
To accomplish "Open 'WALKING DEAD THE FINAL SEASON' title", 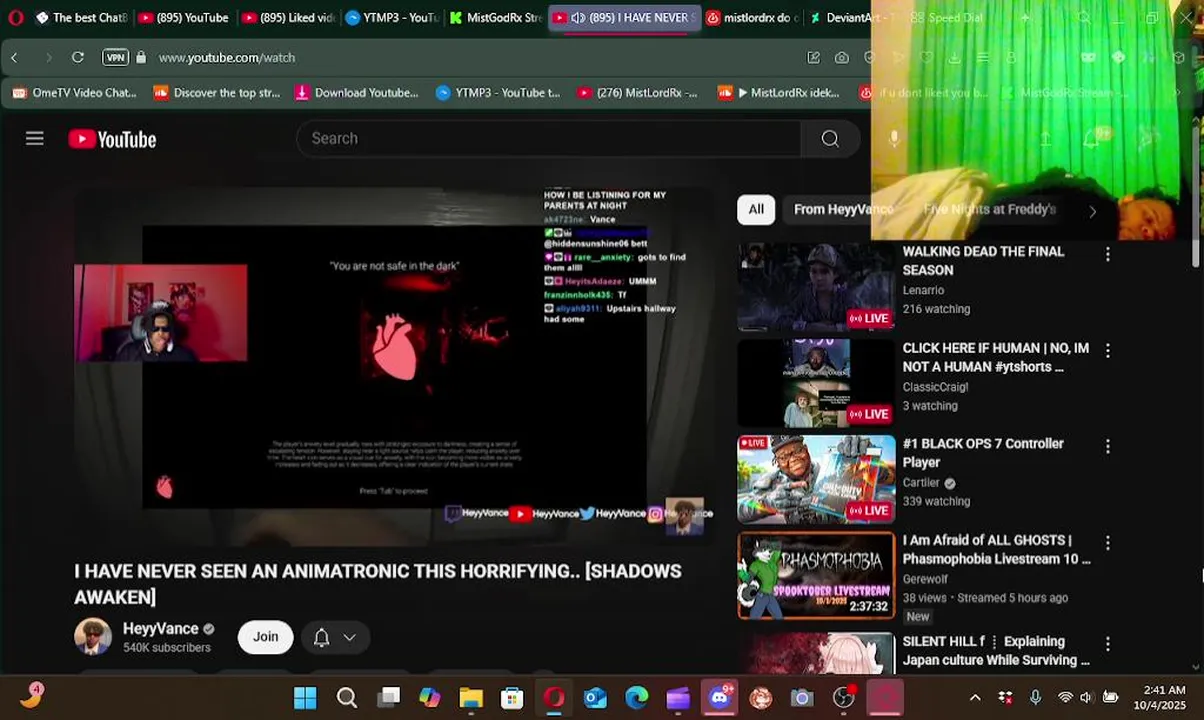I will (x=983, y=260).
